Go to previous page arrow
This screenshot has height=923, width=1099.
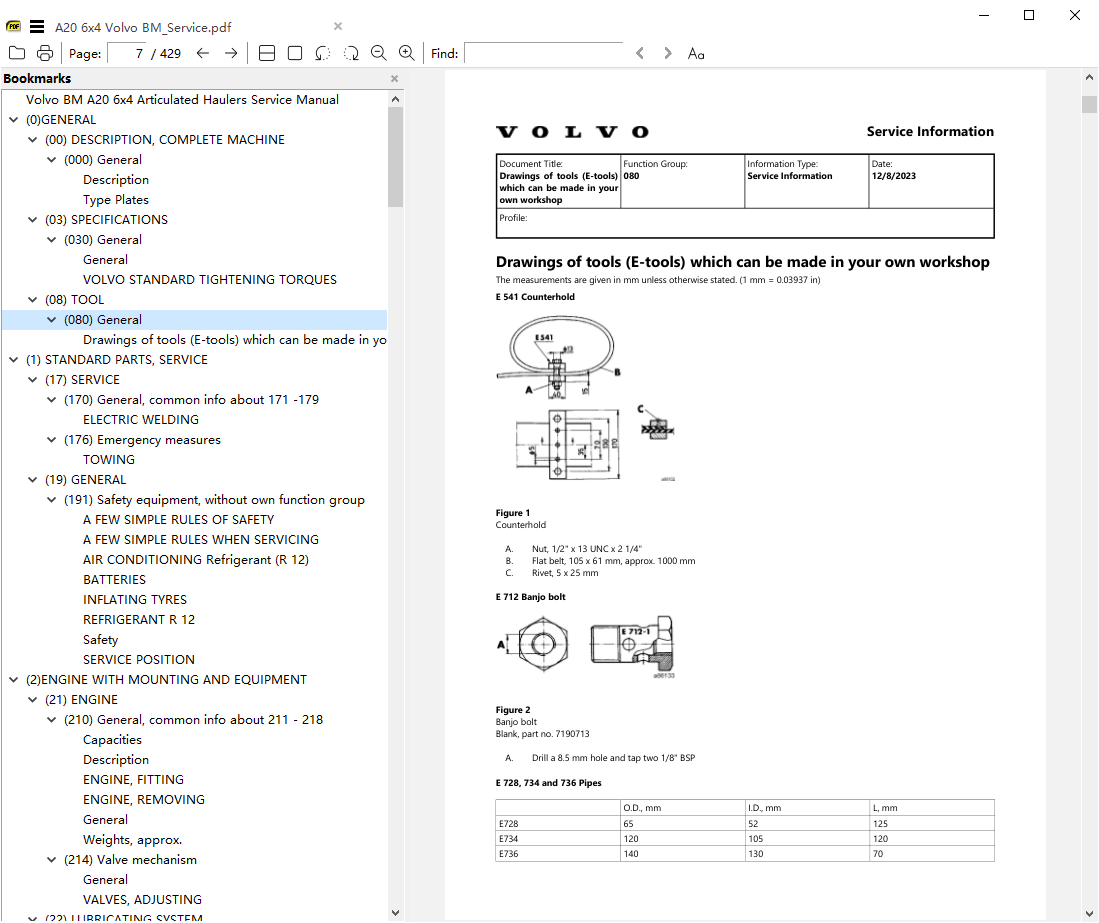203,53
